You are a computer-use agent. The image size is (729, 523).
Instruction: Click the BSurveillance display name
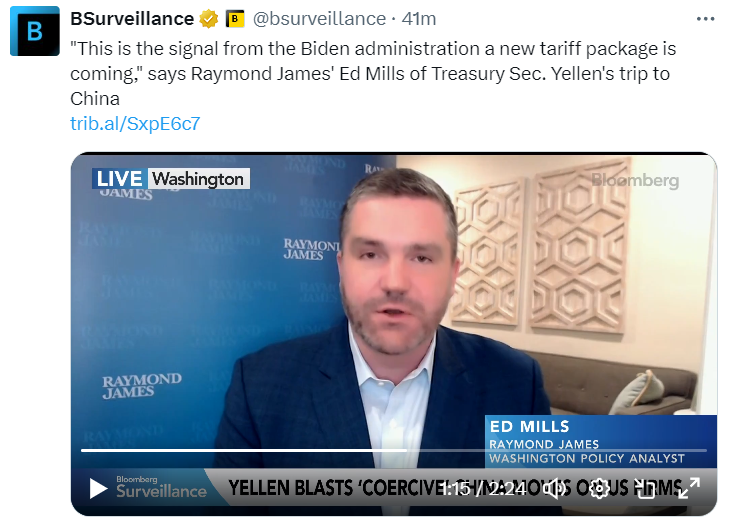[132, 19]
